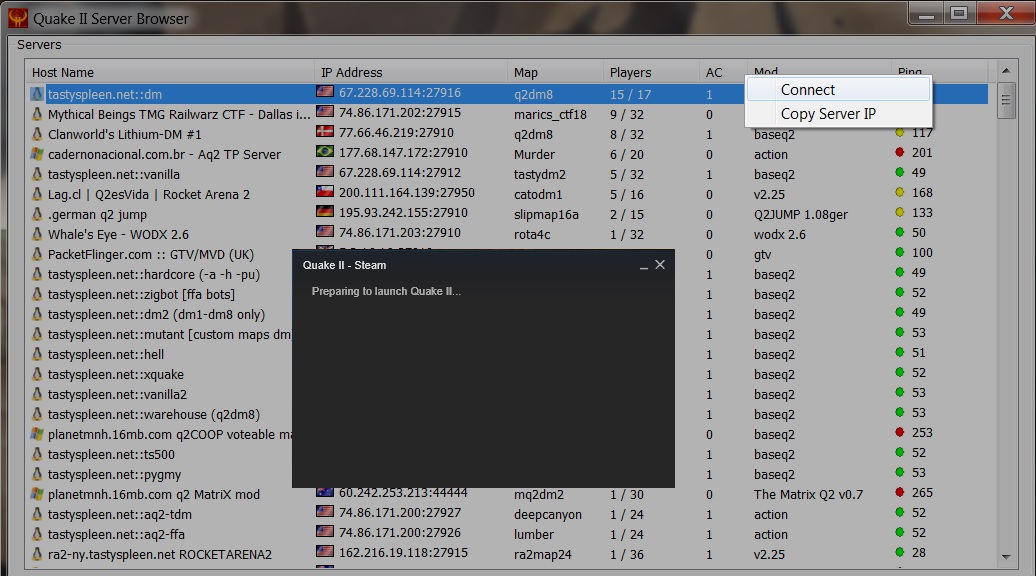This screenshot has width=1036, height=576.
Task: Click Linux icon beside Whale's Eye - WODX 2.6
Action: pyautogui.click(x=37, y=234)
